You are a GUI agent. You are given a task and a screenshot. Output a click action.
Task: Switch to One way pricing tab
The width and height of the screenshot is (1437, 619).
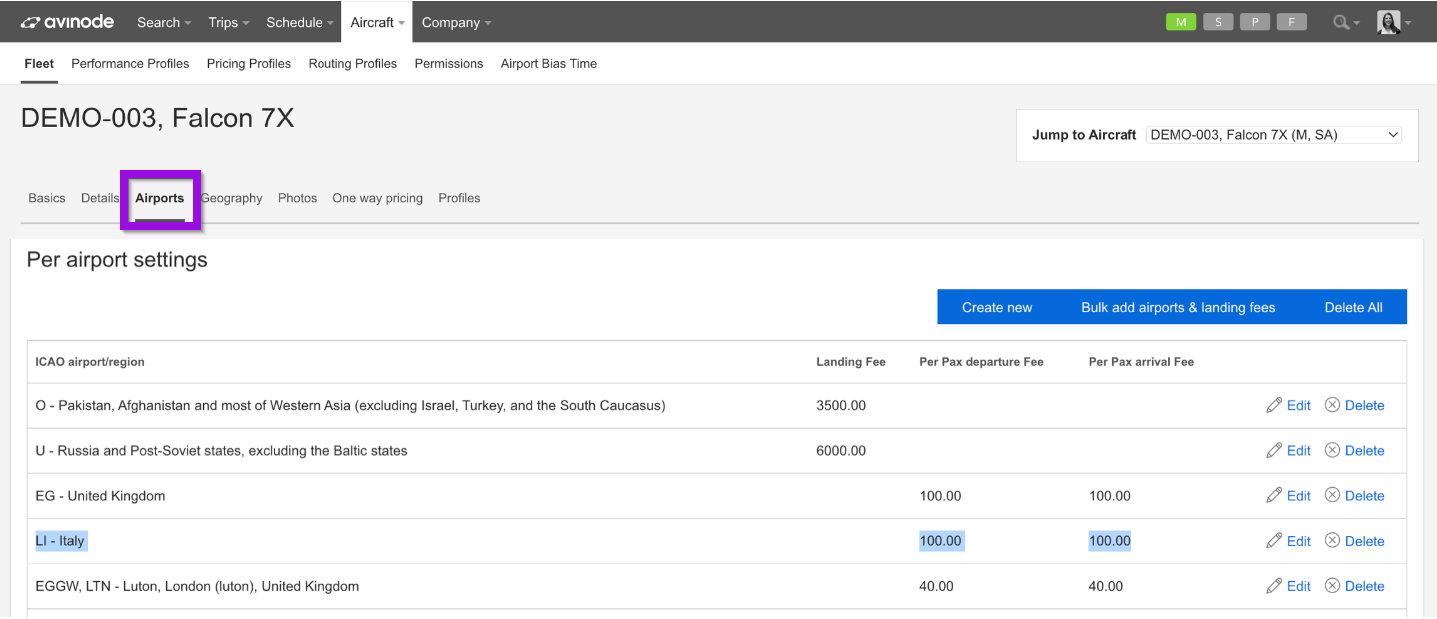(x=377, y=198)
